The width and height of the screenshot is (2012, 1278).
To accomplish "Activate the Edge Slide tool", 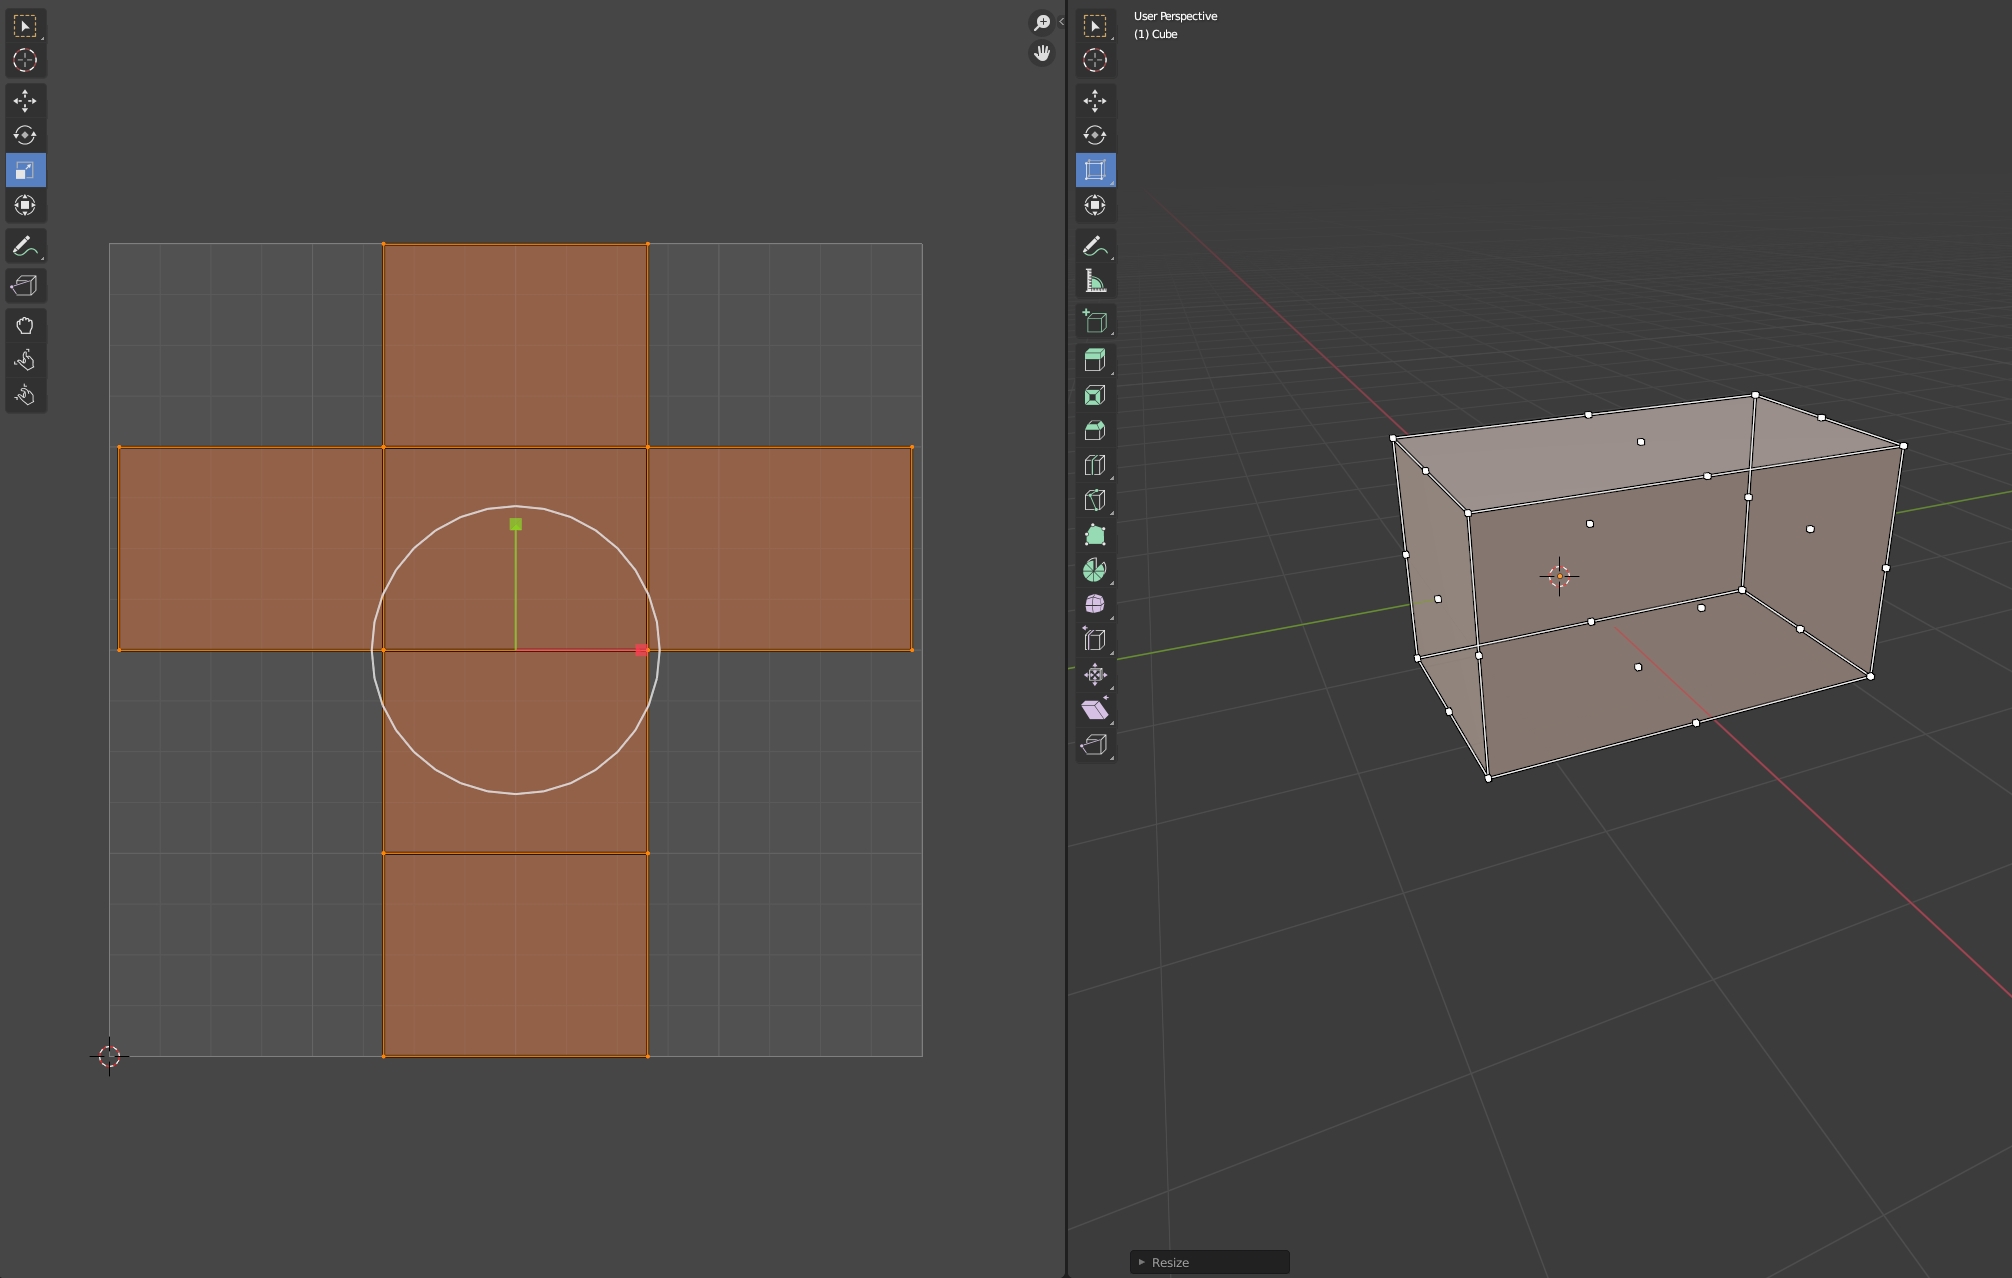I will pos(1095,640).
